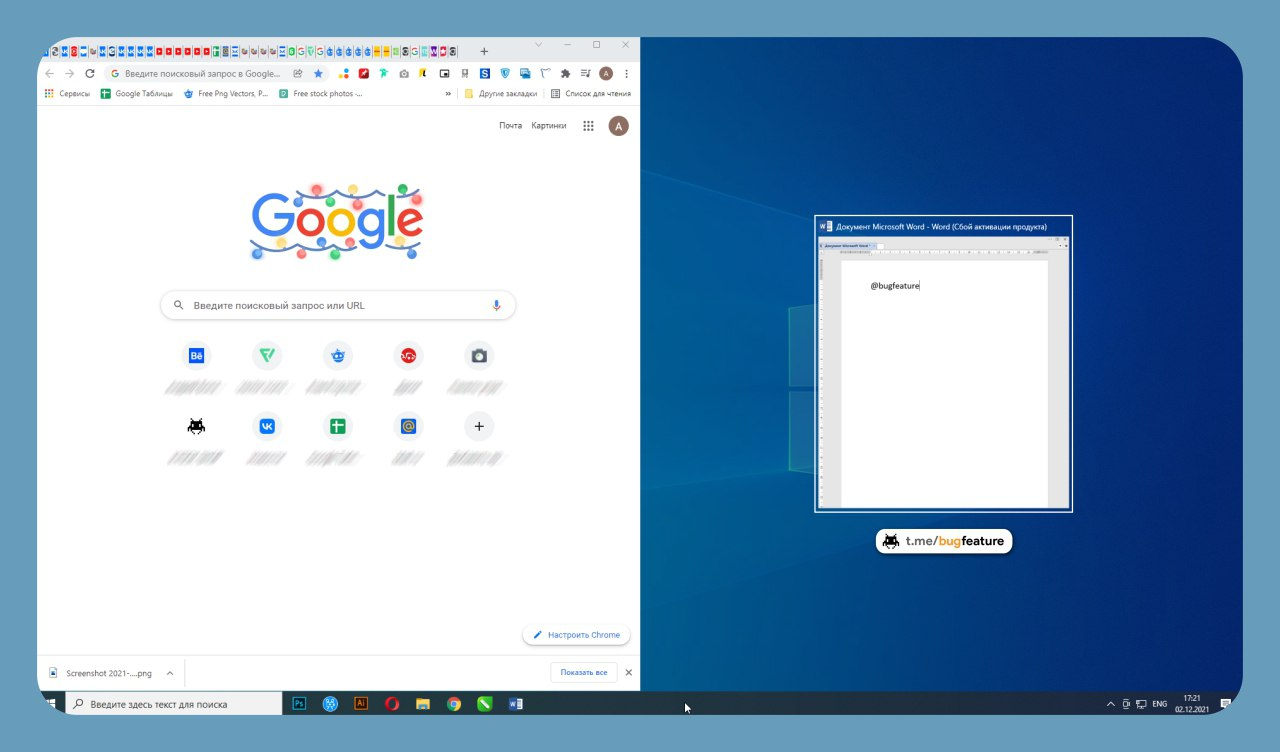
Task: Share this page from the address bar
Action: (298, 74)
